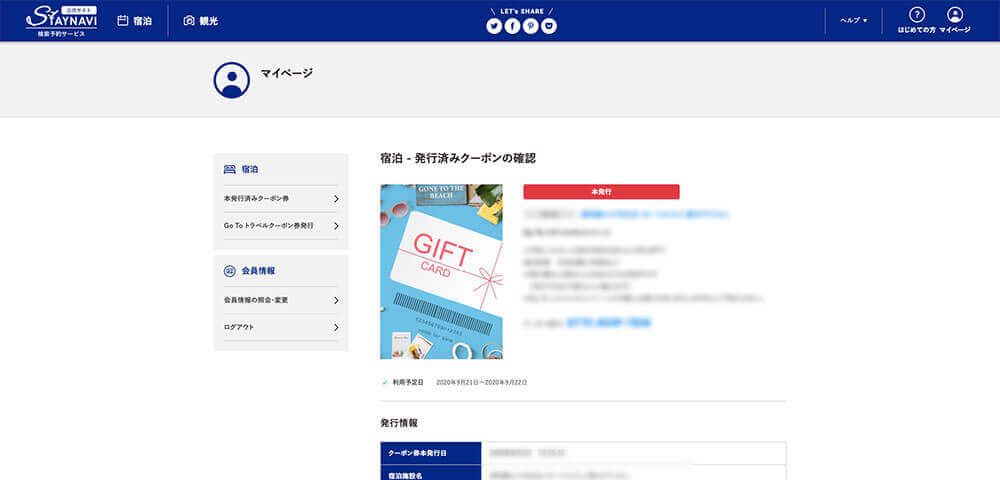Image resolution: width=1000 pixels, height=480 pixels.
Task: Click the bed icon beside 宿泊 heading
Action: [230, 170]
